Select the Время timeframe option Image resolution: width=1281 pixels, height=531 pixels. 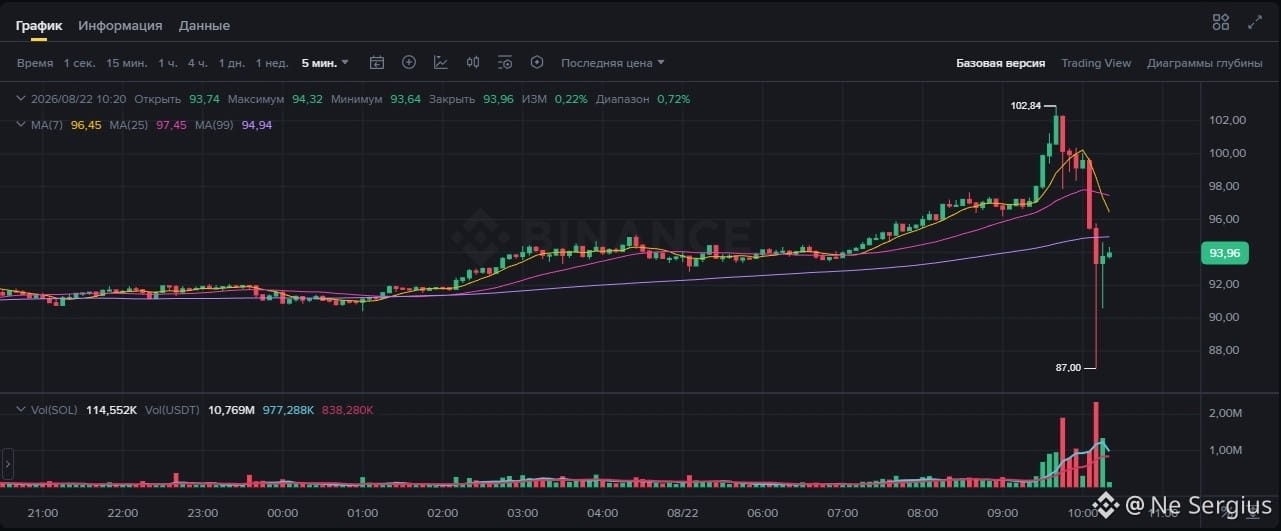[35, 63]
